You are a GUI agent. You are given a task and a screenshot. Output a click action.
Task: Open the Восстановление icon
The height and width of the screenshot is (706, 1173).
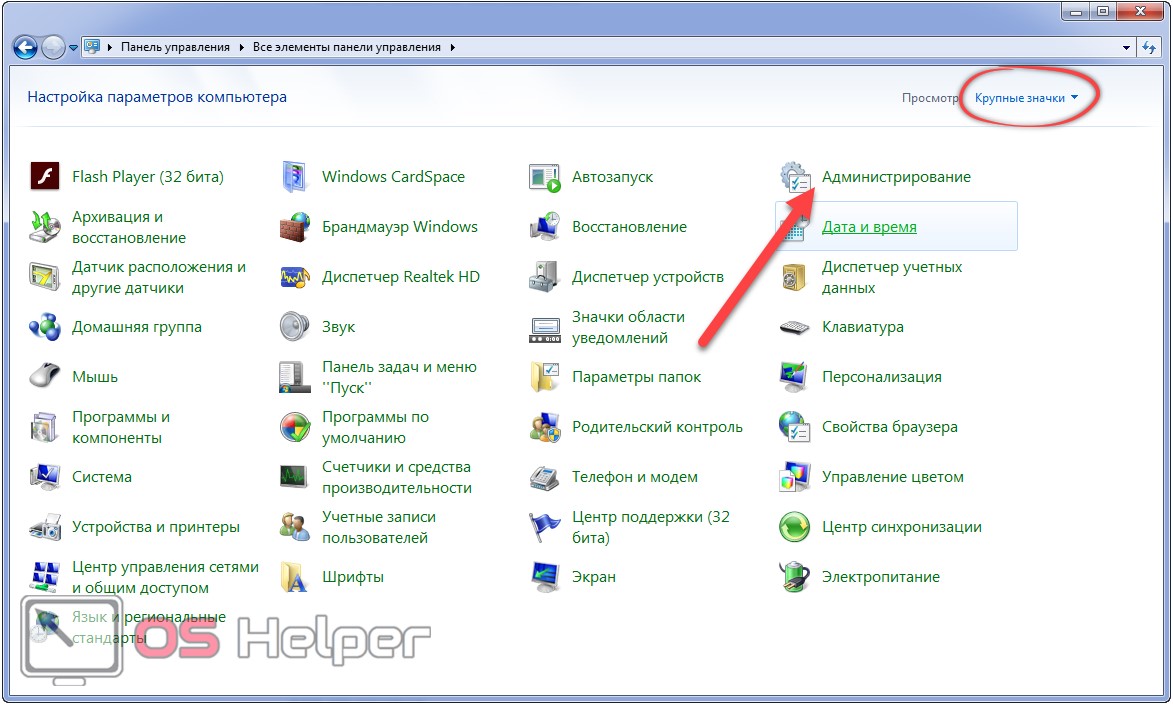pyautogui.click(x=545, y=227)
